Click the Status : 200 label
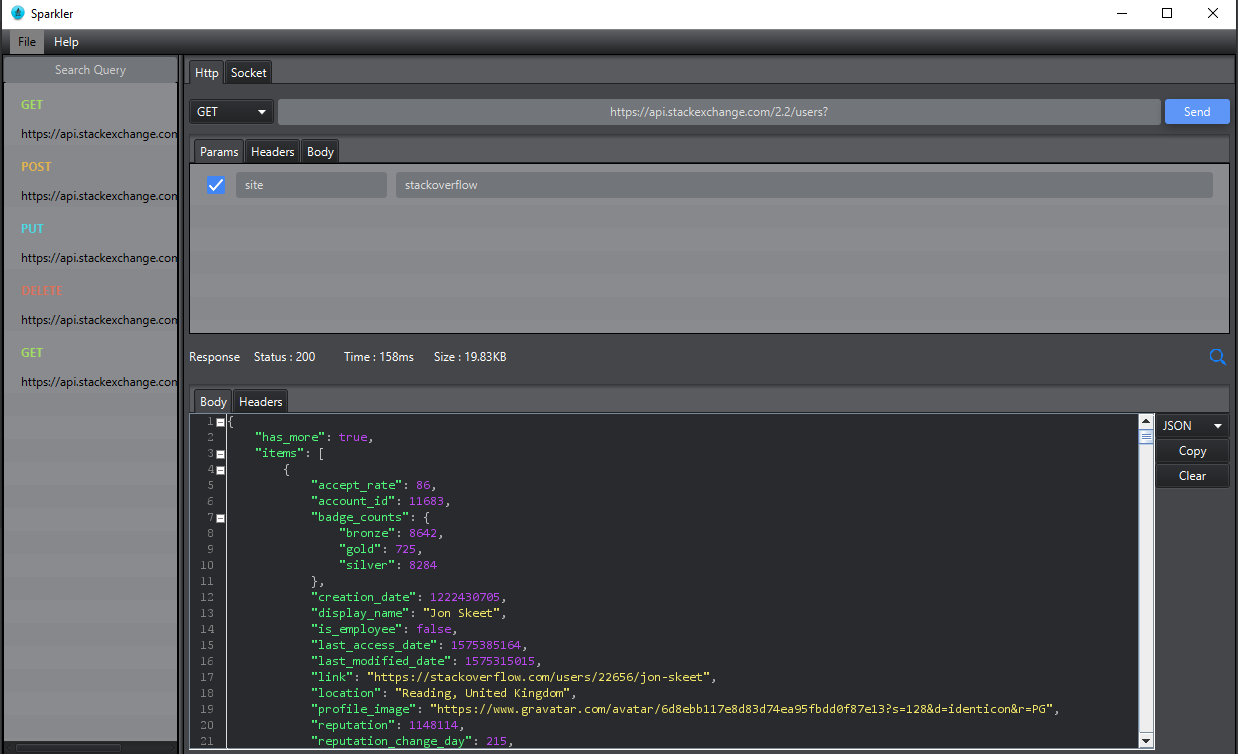Screen dimensions: 1238x754 tap(284, 357)
